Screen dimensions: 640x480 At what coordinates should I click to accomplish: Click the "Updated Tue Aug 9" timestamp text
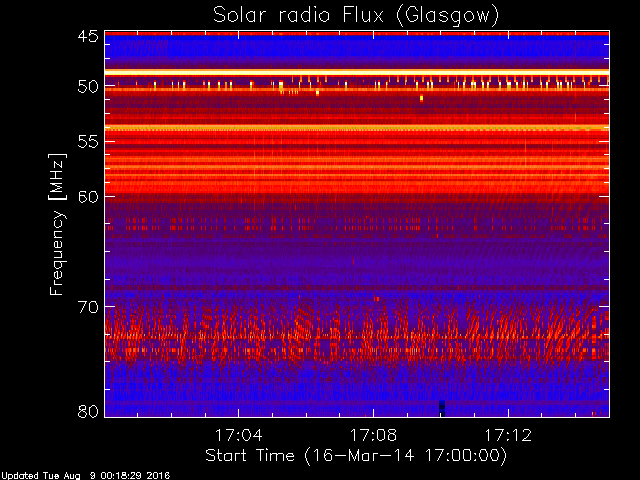[85, 476]
